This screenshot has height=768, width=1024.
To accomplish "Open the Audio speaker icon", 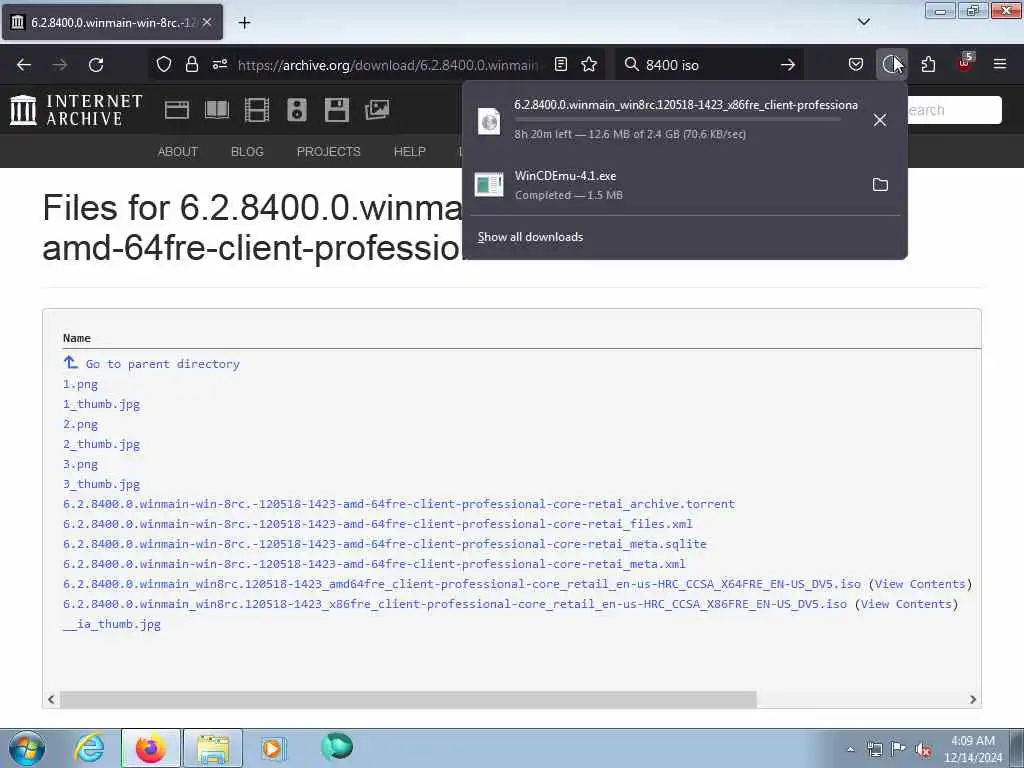I will click(x=296, y=110).
